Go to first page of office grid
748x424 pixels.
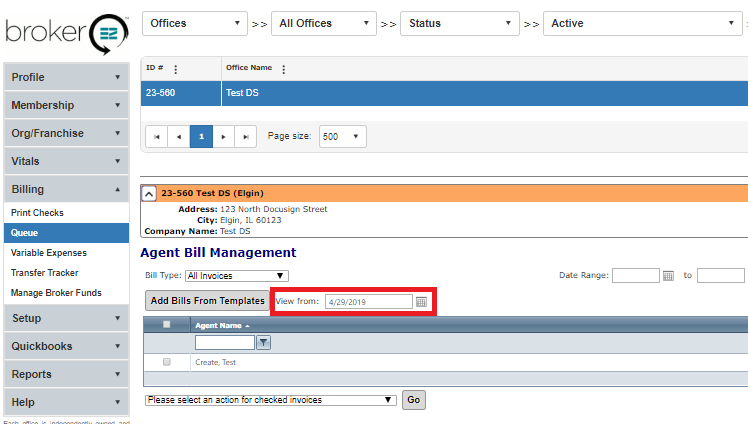tap(157, 137)
